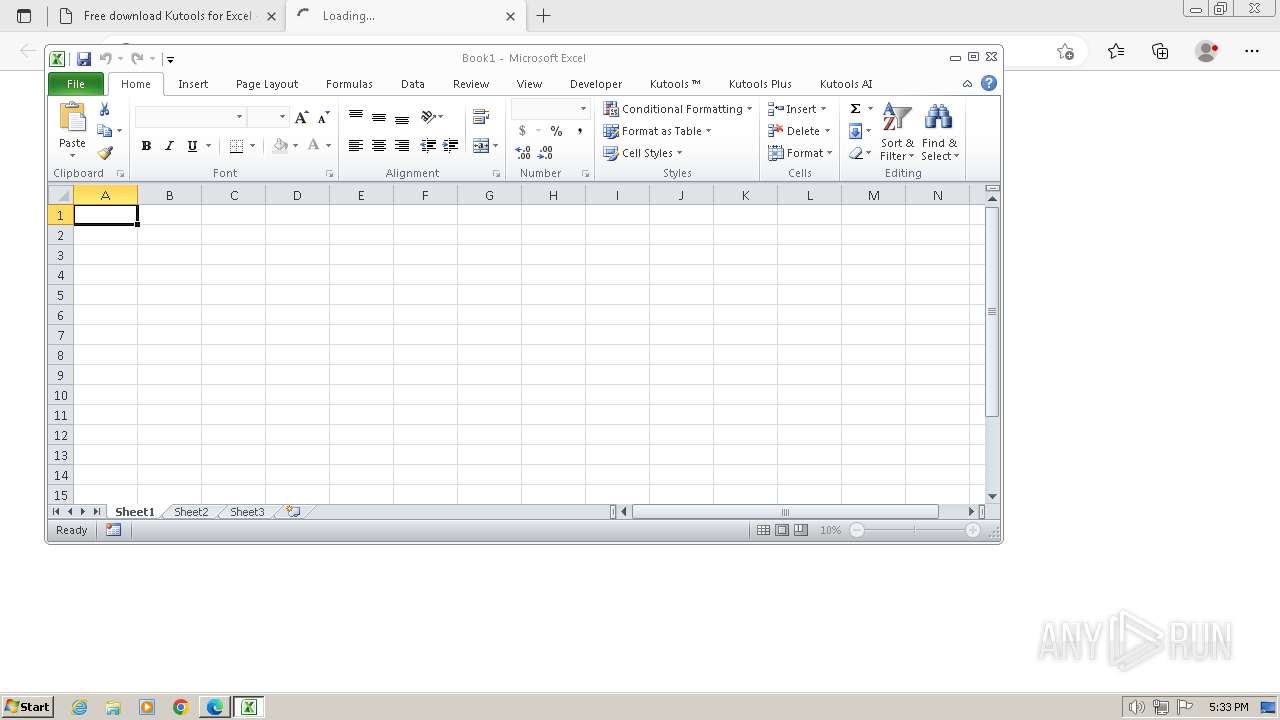This screenshot has width=1280, height=720.
Task: Open Sort & Filter dropdown
Action: coord(897,132)
